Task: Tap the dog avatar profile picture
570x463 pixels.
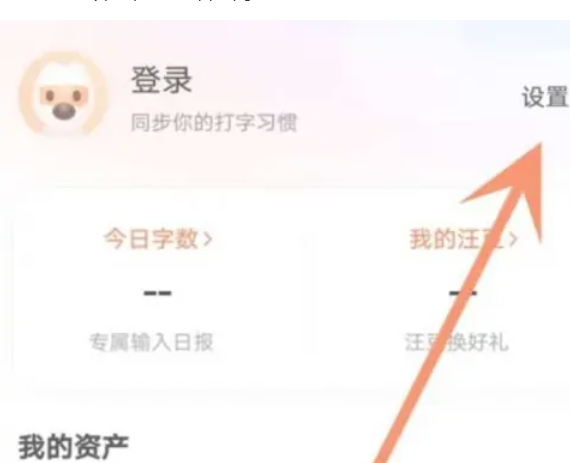Action: (x=63, y=95)
